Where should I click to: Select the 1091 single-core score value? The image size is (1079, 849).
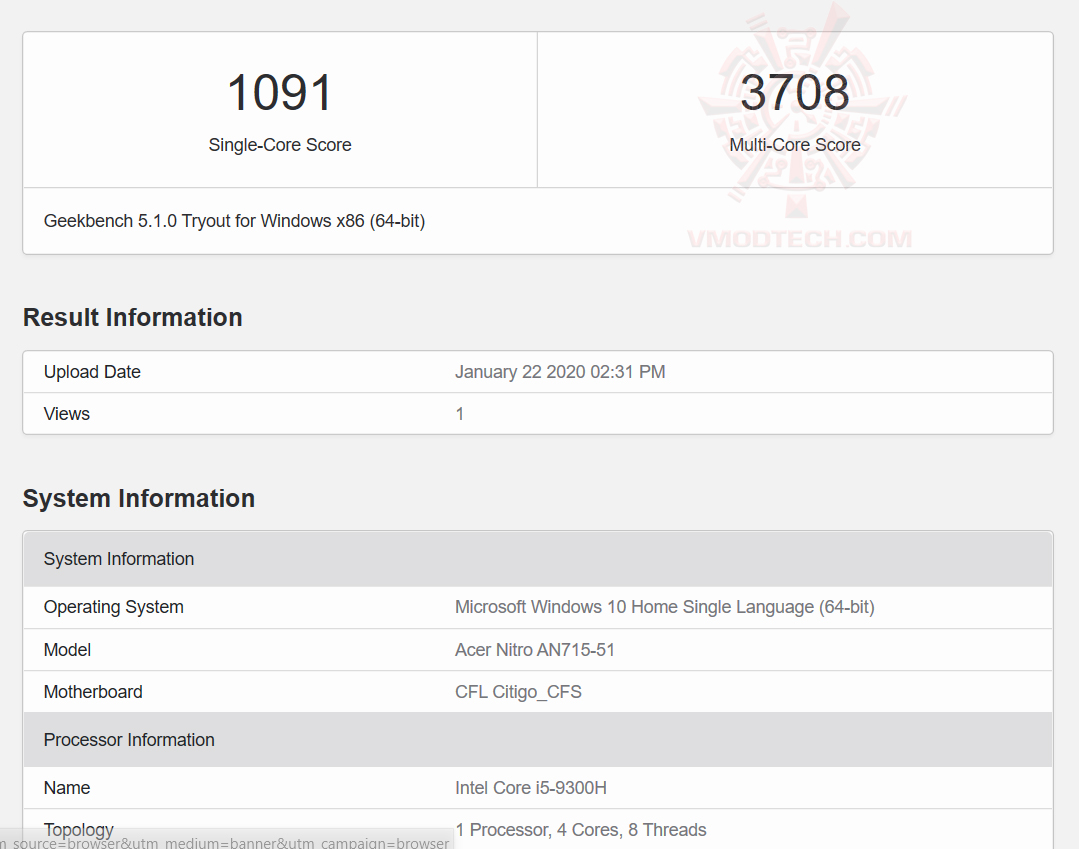[x=279, y=92]
